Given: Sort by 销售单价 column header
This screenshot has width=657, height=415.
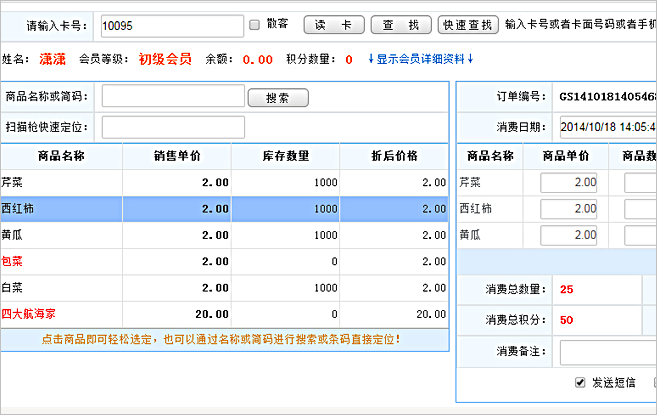Looking at the screenshot, I should [177, 156].
